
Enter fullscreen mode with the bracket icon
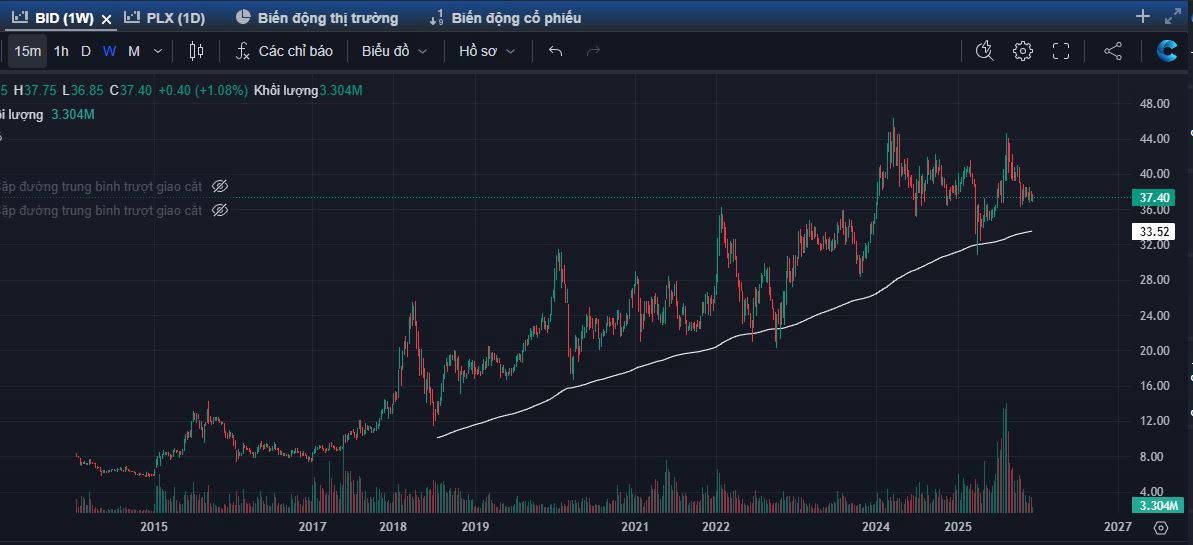point(1061,51)
